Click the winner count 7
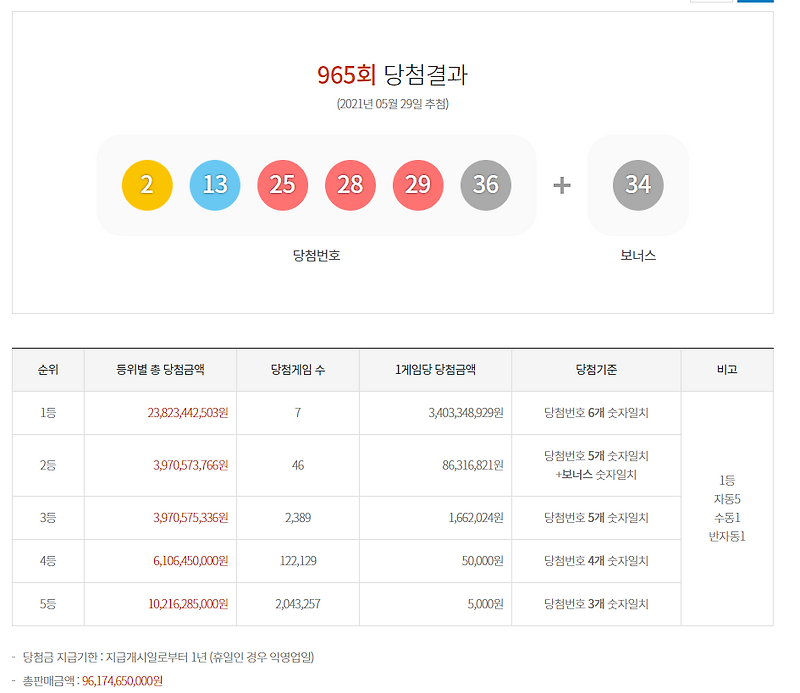This screenshot has height=693, width=800. click(297, 413)
